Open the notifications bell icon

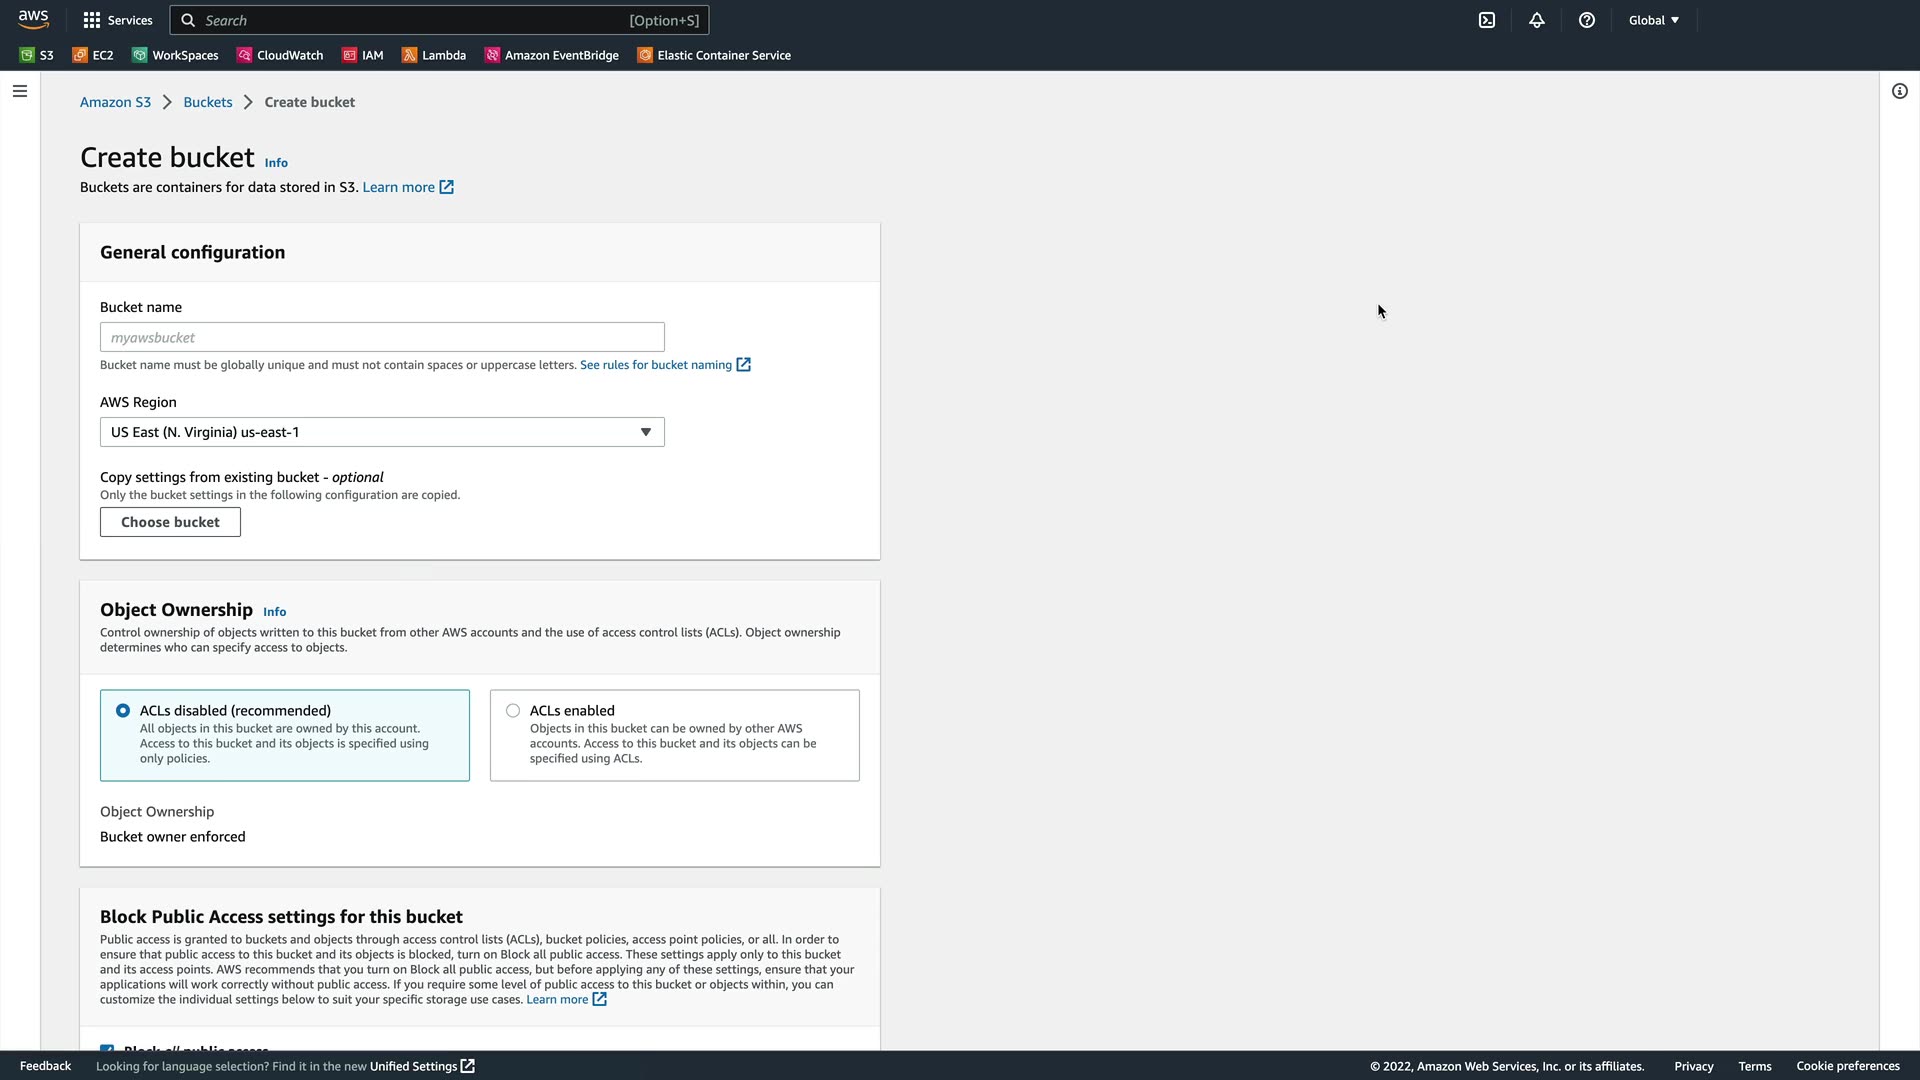[x=1537, y=20]
